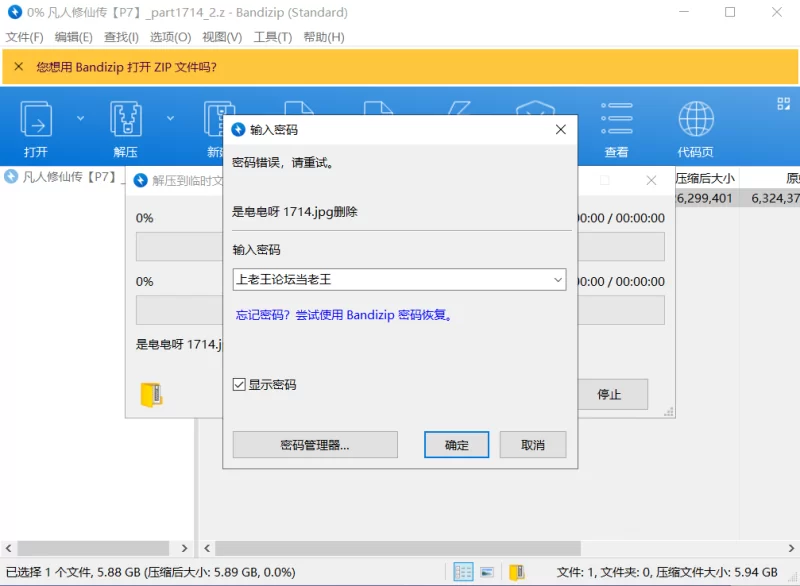800x586 pixels.
Task: Click into the password input field
Action: pos(390,280)
